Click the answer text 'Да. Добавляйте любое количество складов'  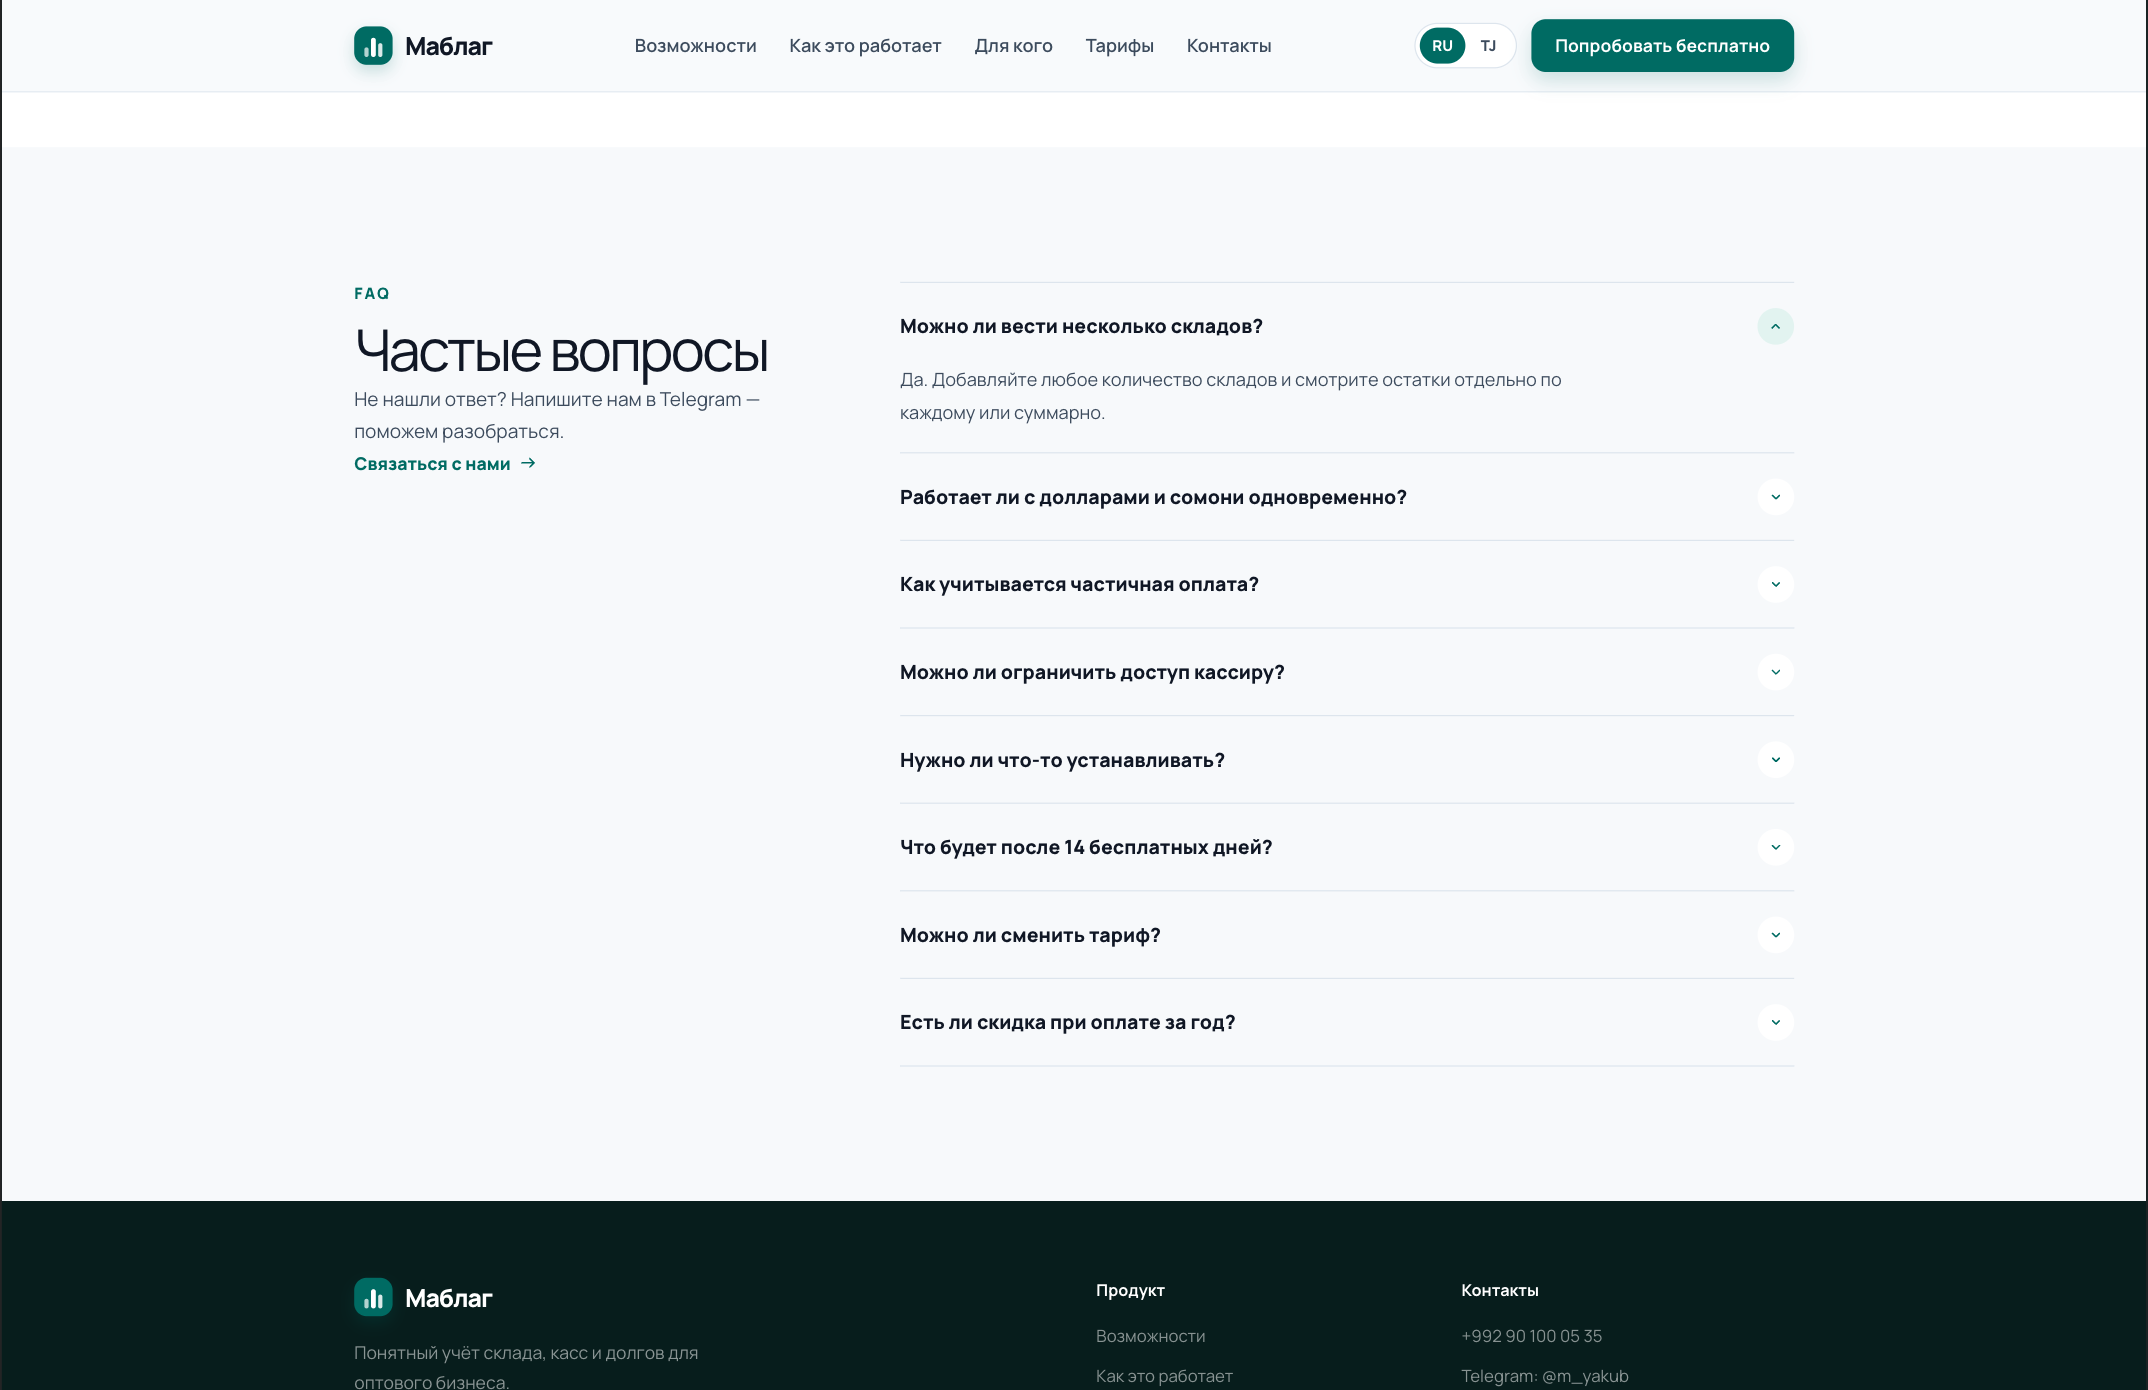[1230, 396]
